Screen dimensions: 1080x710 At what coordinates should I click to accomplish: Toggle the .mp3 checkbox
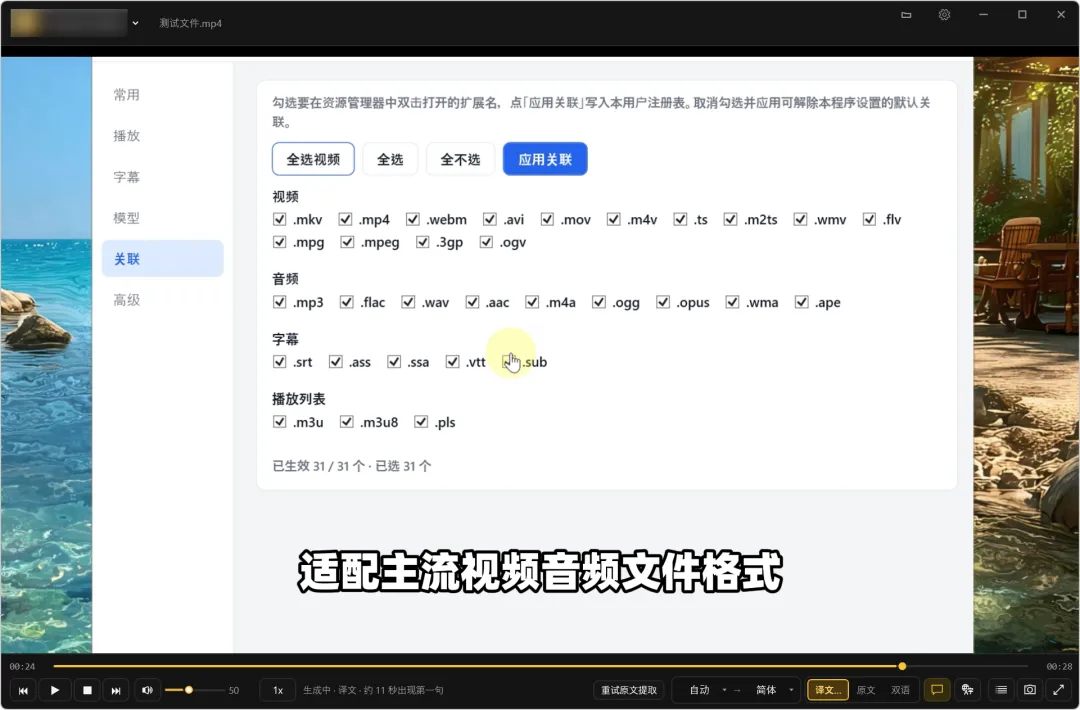pos(279,302)
